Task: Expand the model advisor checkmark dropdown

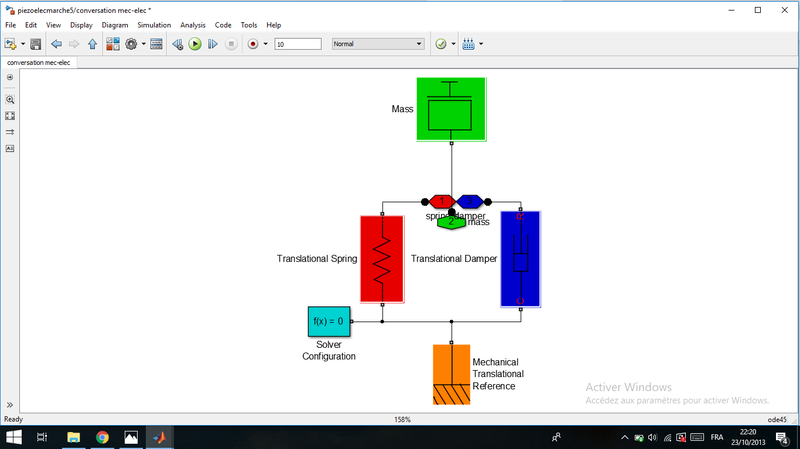Action: click(453, 44)
